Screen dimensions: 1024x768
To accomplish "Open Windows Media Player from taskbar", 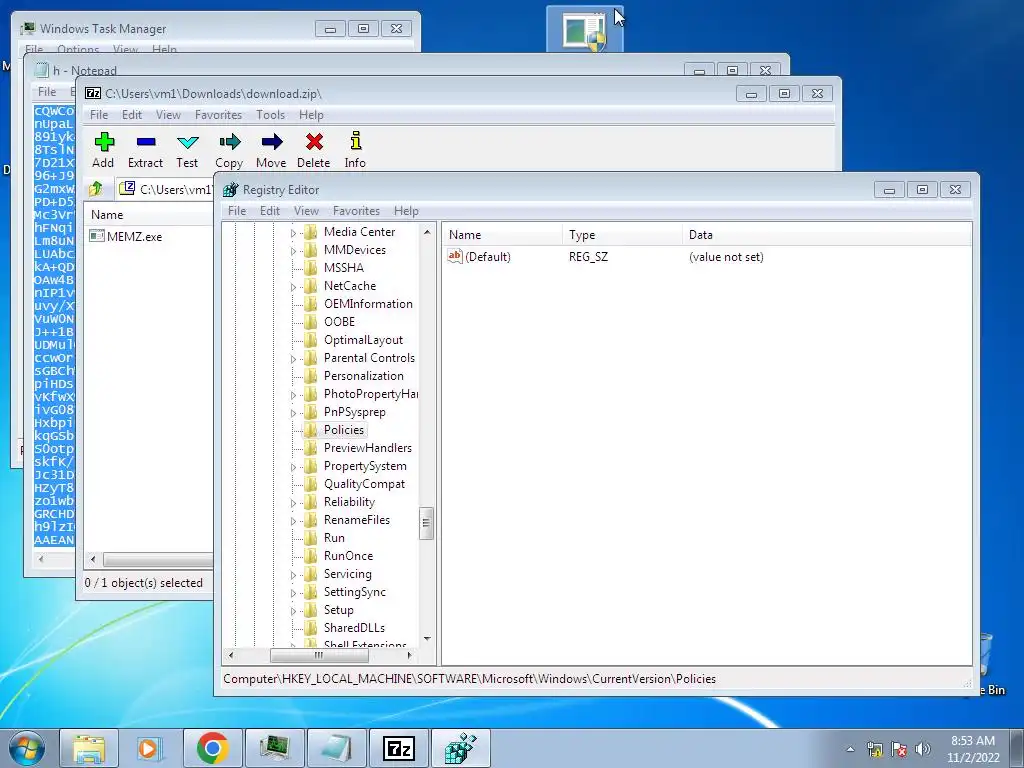I will click(x=150, y=748).
